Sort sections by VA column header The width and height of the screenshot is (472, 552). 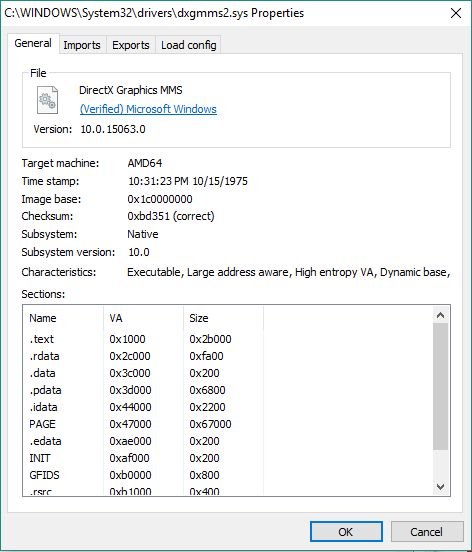tap(144, 318)
